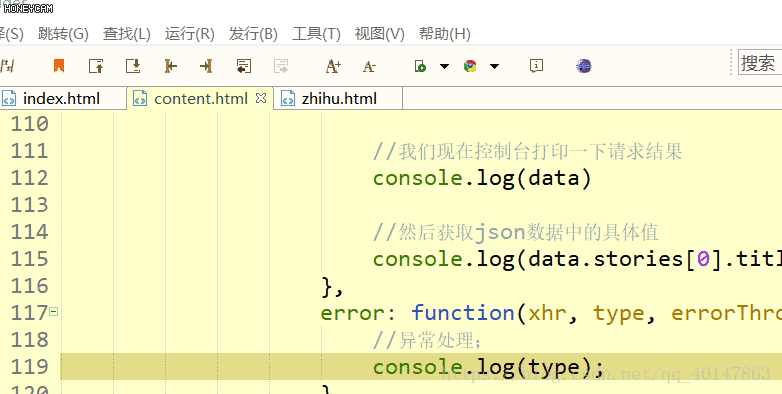Viewport: 782px width, 394px height.
Task: Open the 运行(R) menu
Action: [190, 34]
